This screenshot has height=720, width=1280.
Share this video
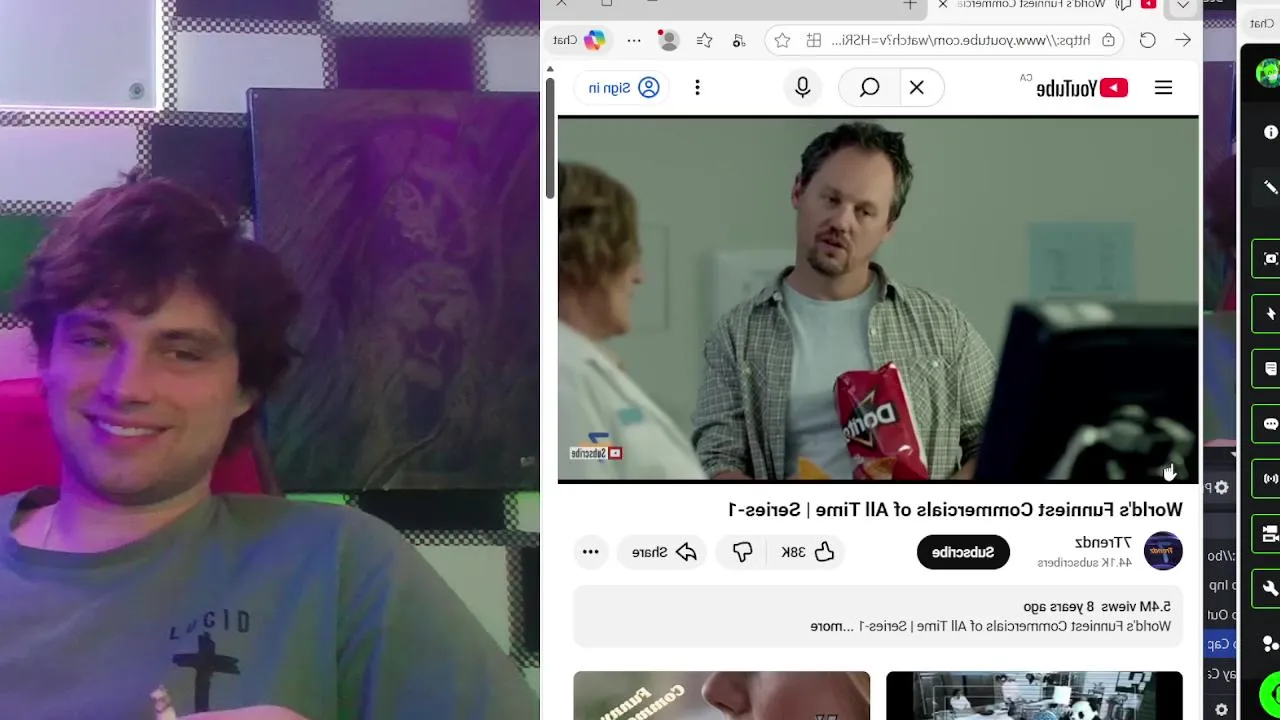(x=664, y=552)
